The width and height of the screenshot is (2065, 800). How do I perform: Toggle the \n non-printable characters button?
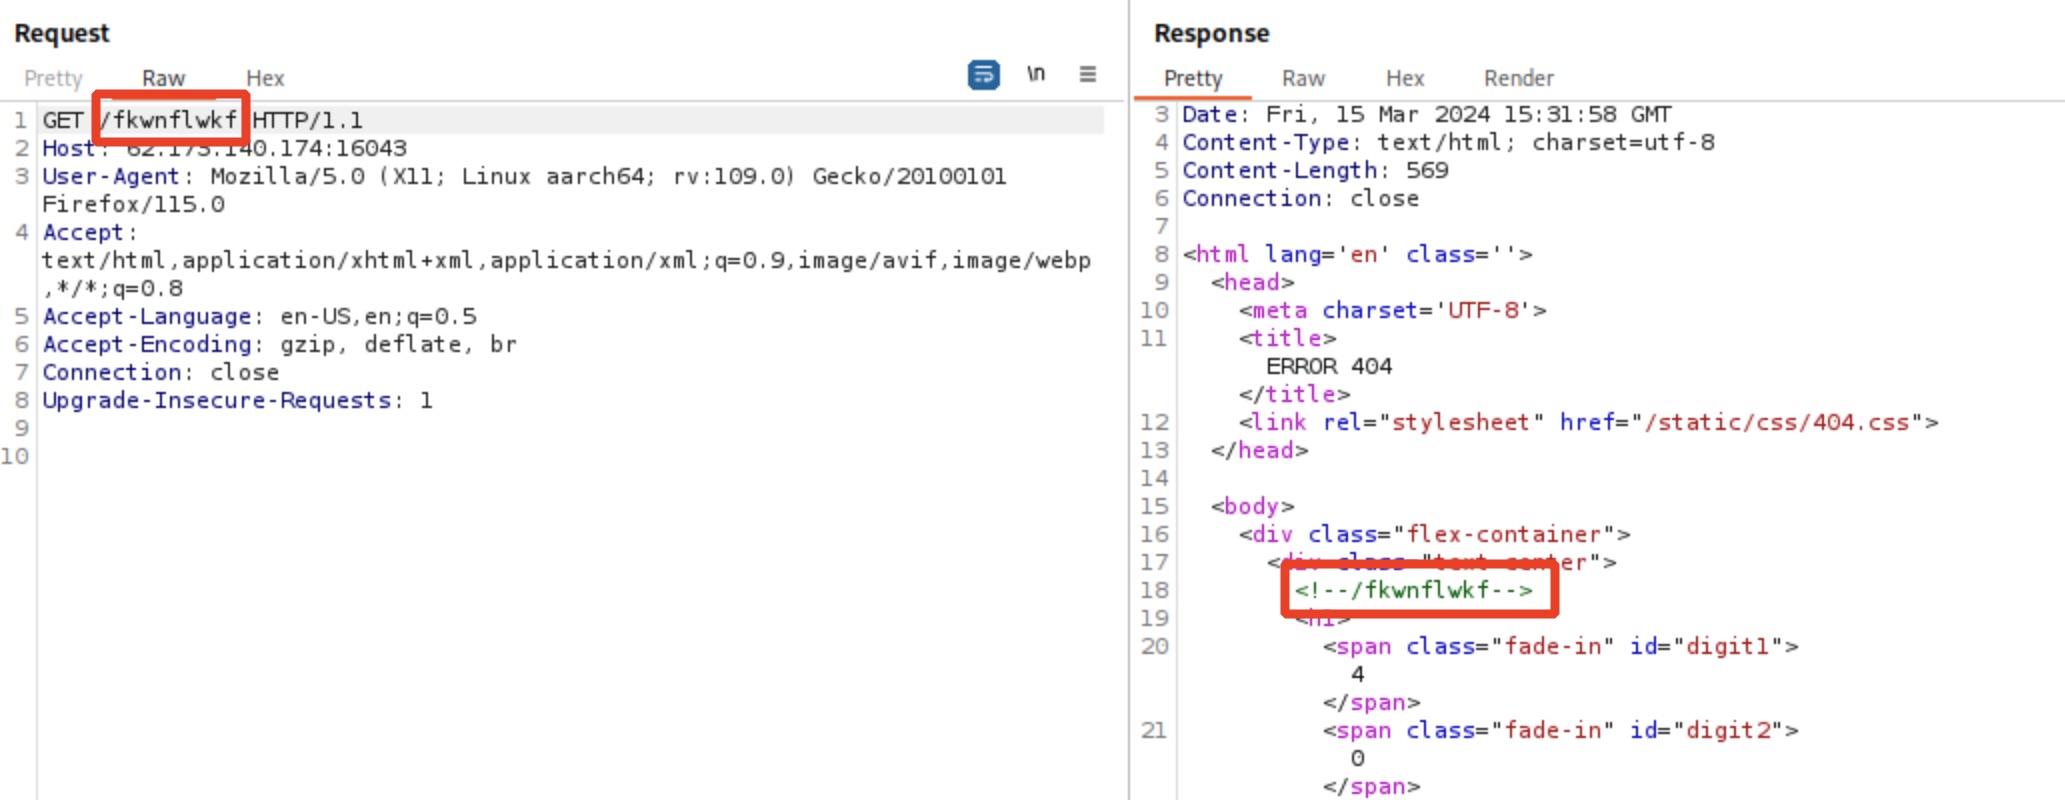(1036, 74)
